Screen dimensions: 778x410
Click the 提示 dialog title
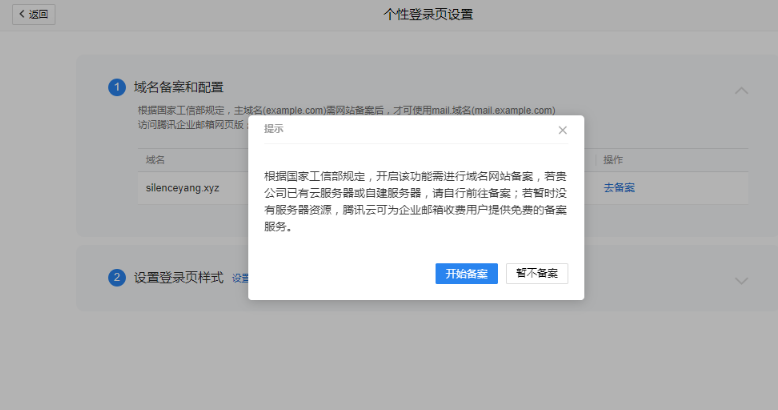pyautogui.click(x=273, y=129)
